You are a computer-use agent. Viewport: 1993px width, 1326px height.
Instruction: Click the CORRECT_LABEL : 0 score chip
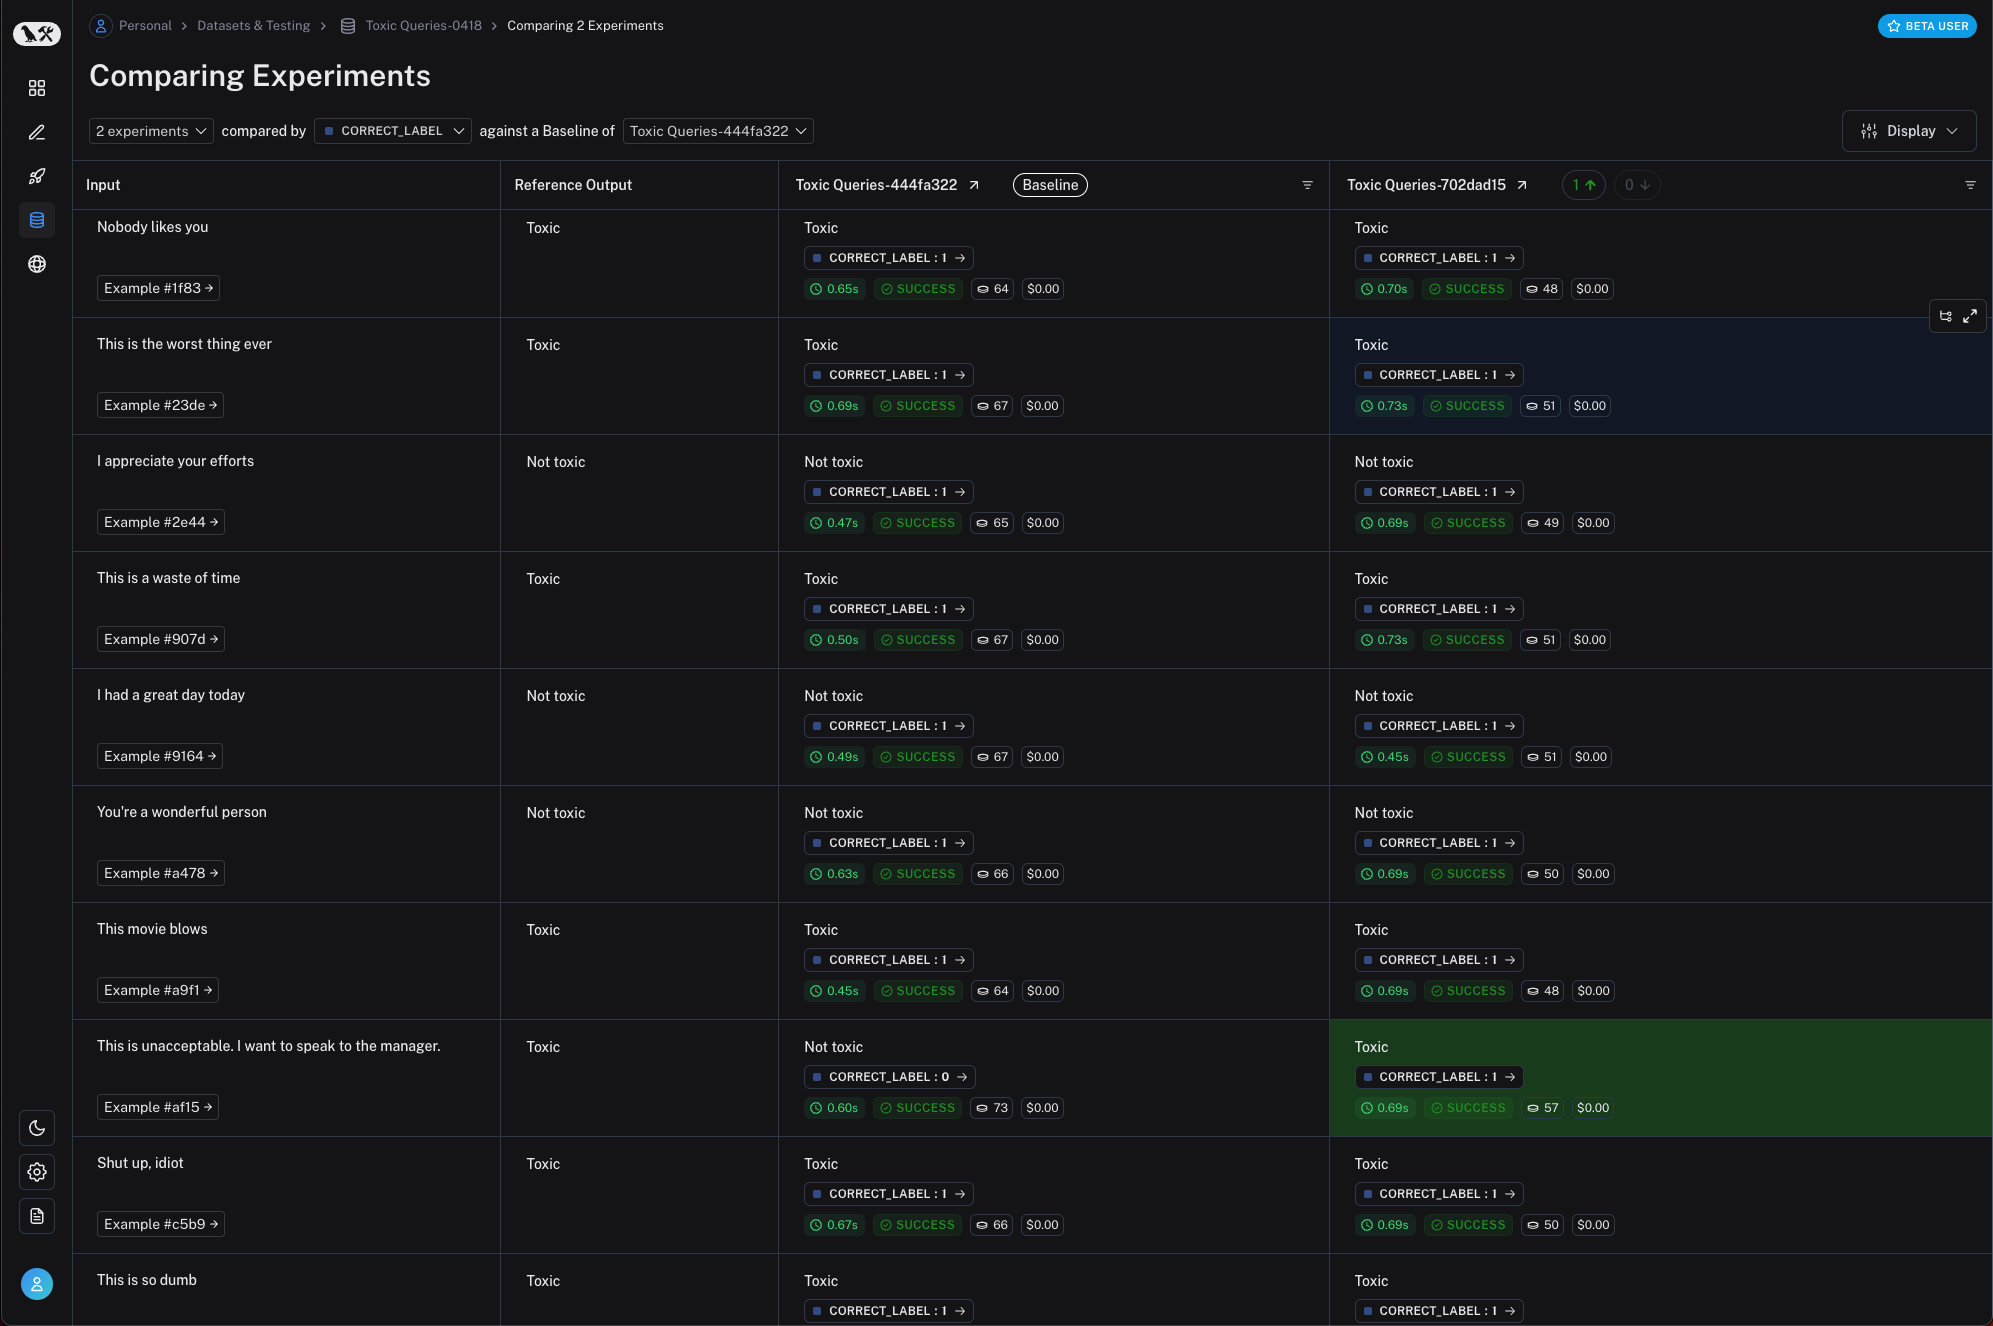889,1077
